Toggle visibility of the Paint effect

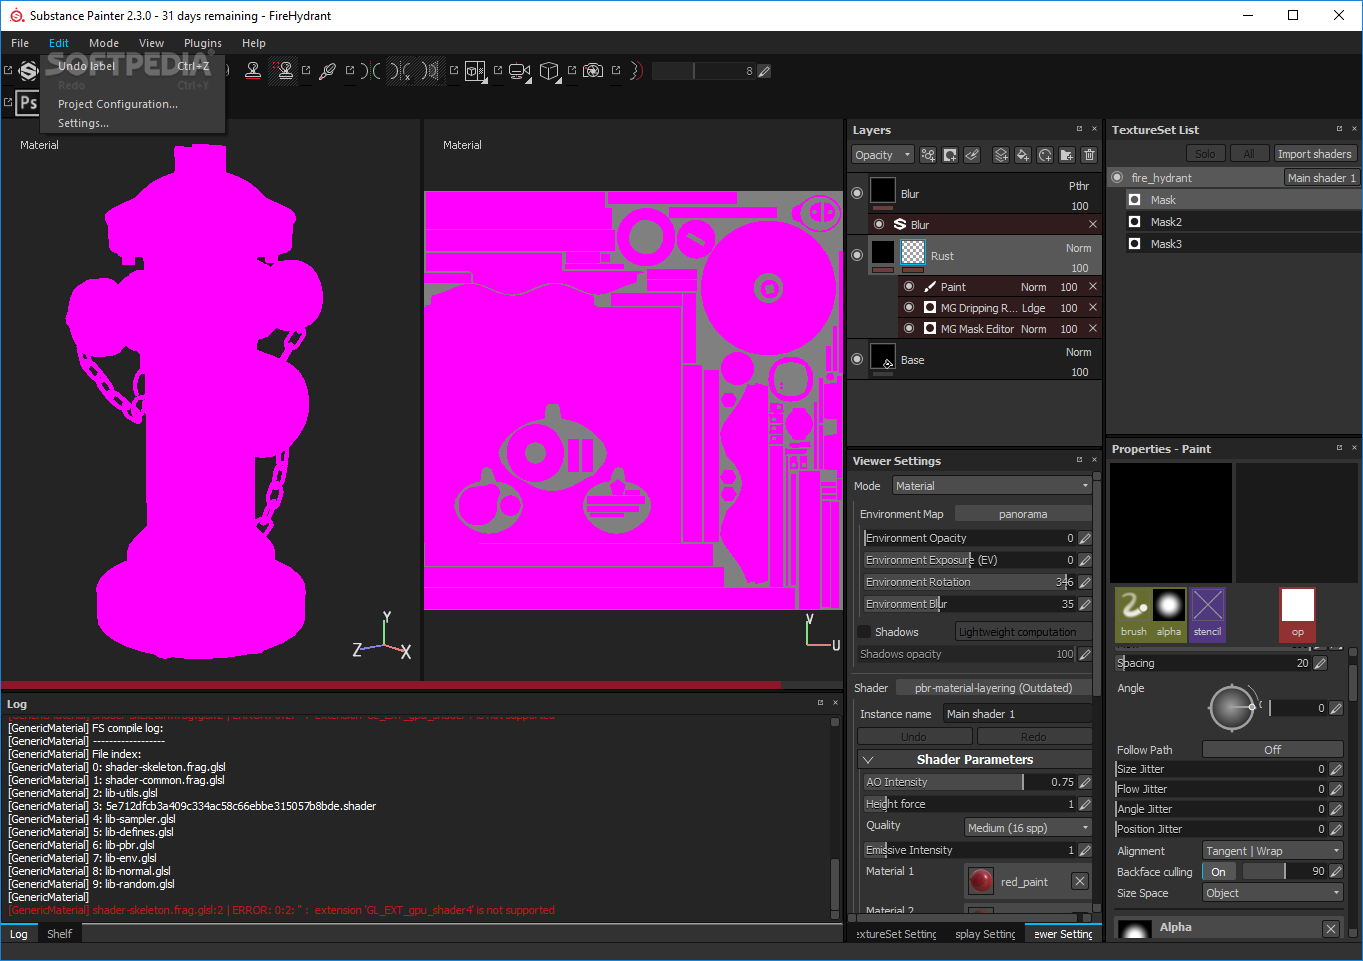[909, 286]
